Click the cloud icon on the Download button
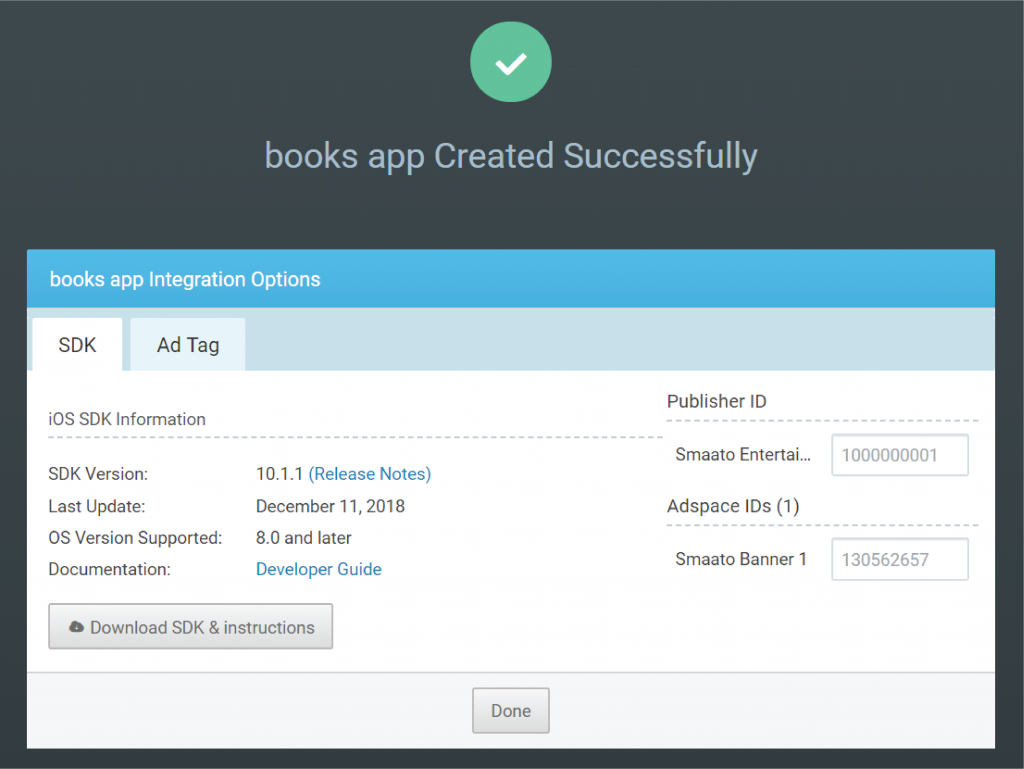This screenshot has width=1024, height=769. tap(76, 627)
